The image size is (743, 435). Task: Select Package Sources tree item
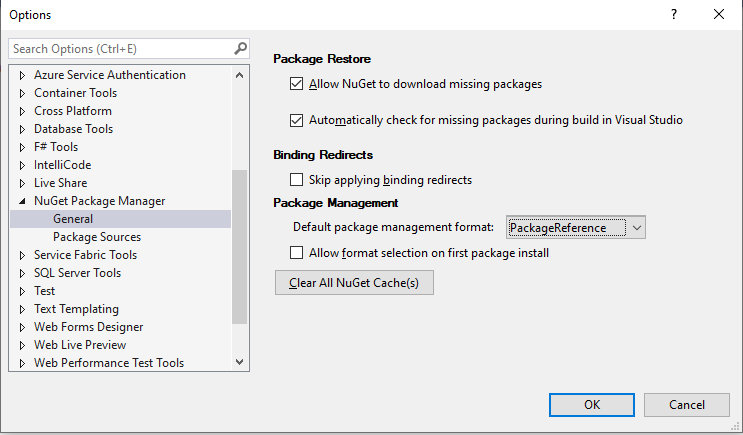pyautogui.click(x=97, y=237)
